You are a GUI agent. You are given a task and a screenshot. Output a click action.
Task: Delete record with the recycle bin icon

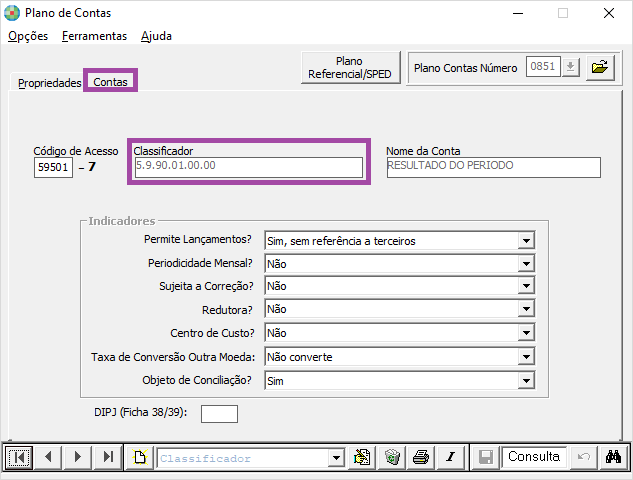coord(392,457)
